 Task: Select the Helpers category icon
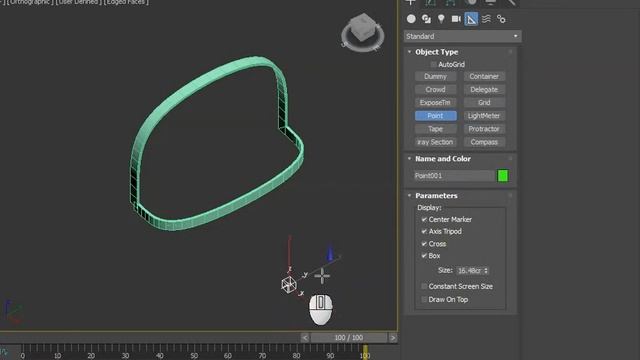(x=471, y=19)
